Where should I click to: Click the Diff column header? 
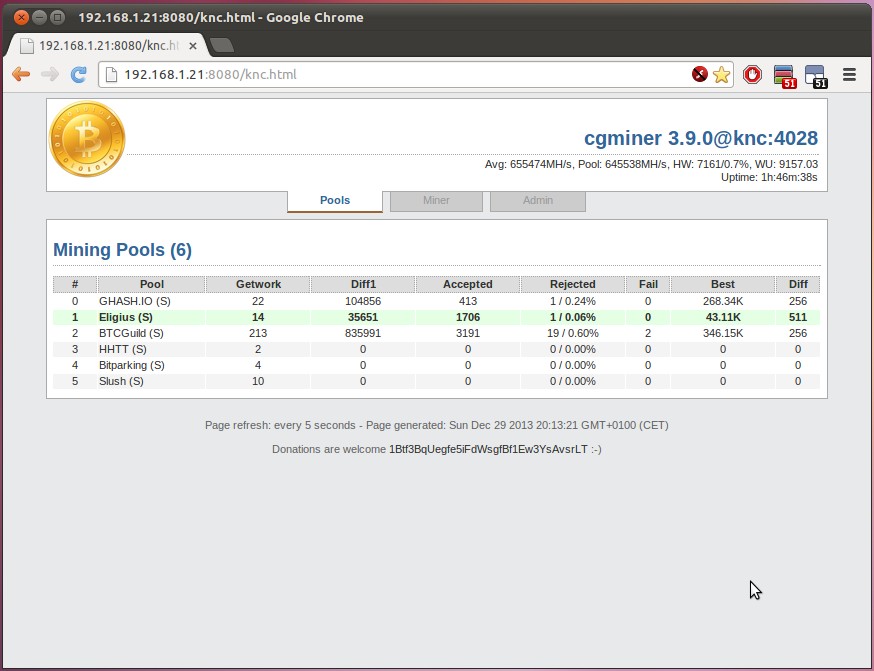[798, 284]
